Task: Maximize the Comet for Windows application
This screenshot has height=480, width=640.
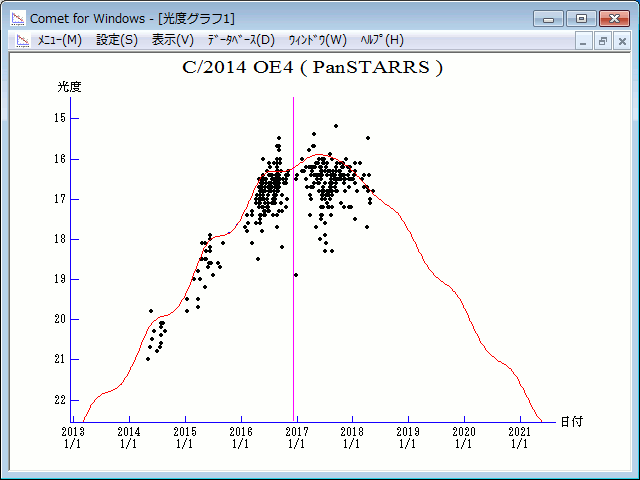Action: click(x=580, y=17)
